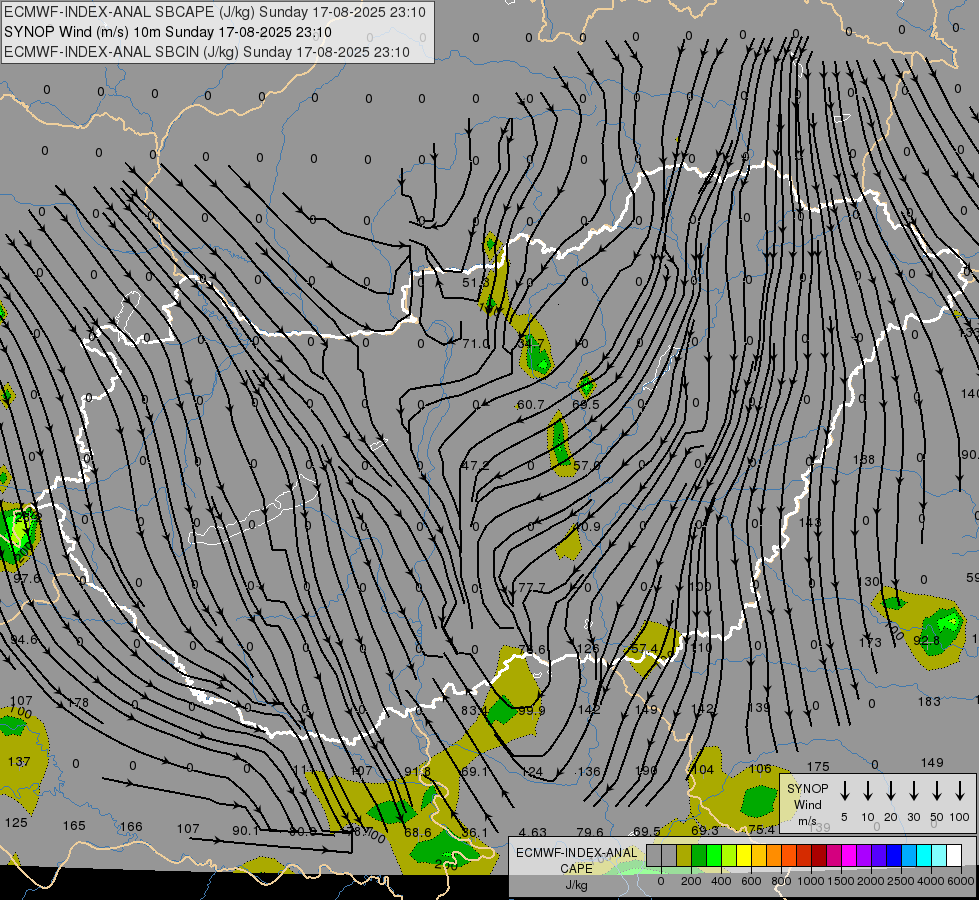Click the 'ECMWF-INDEX-ANAL CAPE' colorbar label
This screenshot has height=900, width=979.
576,860
